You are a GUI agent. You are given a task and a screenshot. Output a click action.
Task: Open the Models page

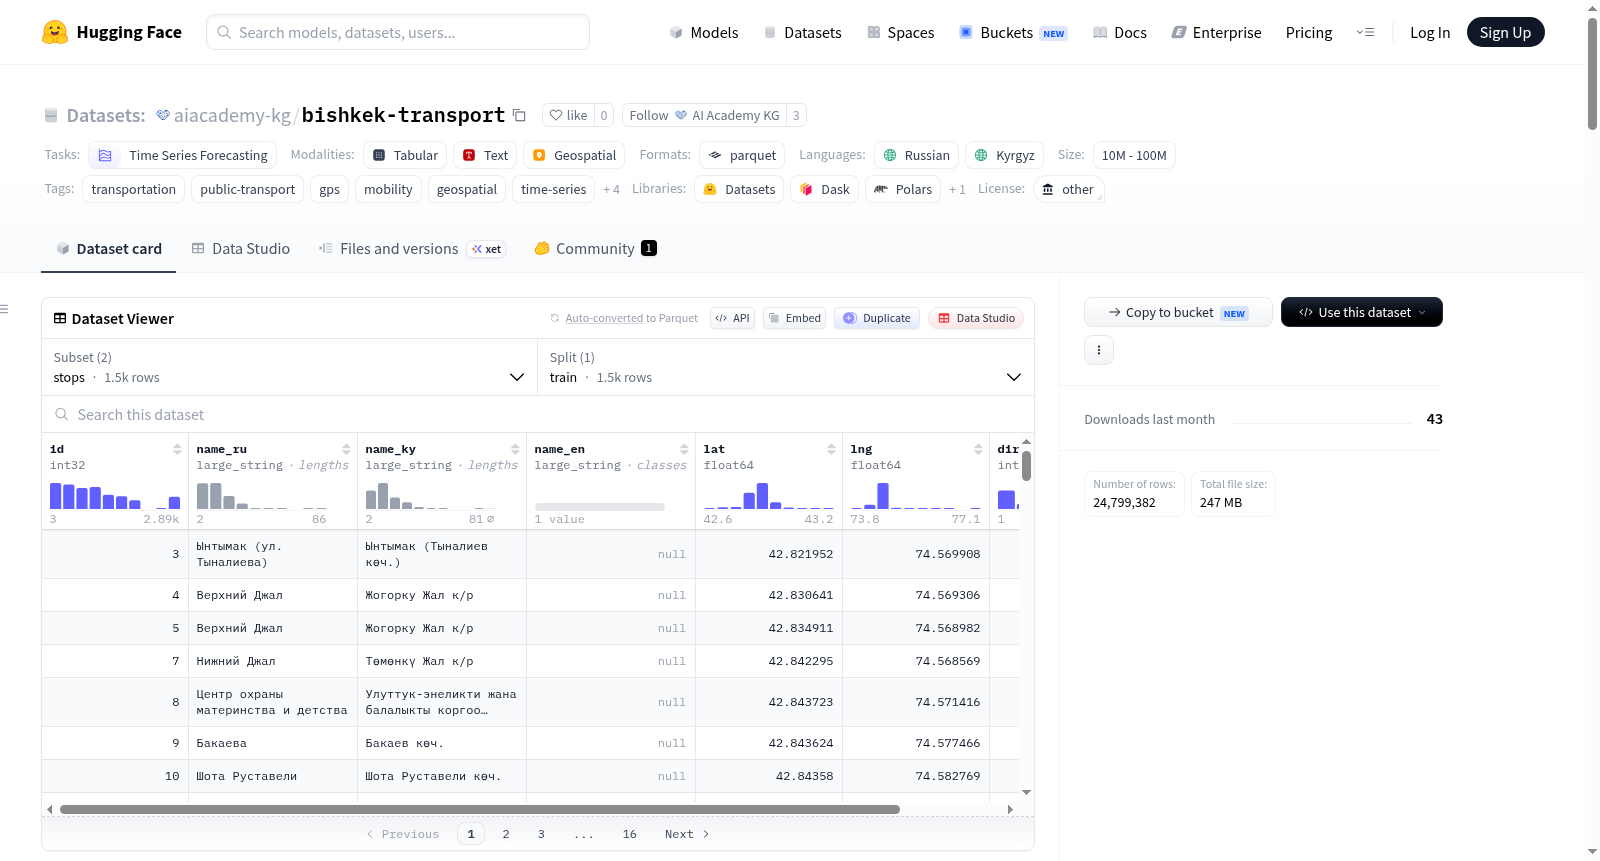click(704, 32)
